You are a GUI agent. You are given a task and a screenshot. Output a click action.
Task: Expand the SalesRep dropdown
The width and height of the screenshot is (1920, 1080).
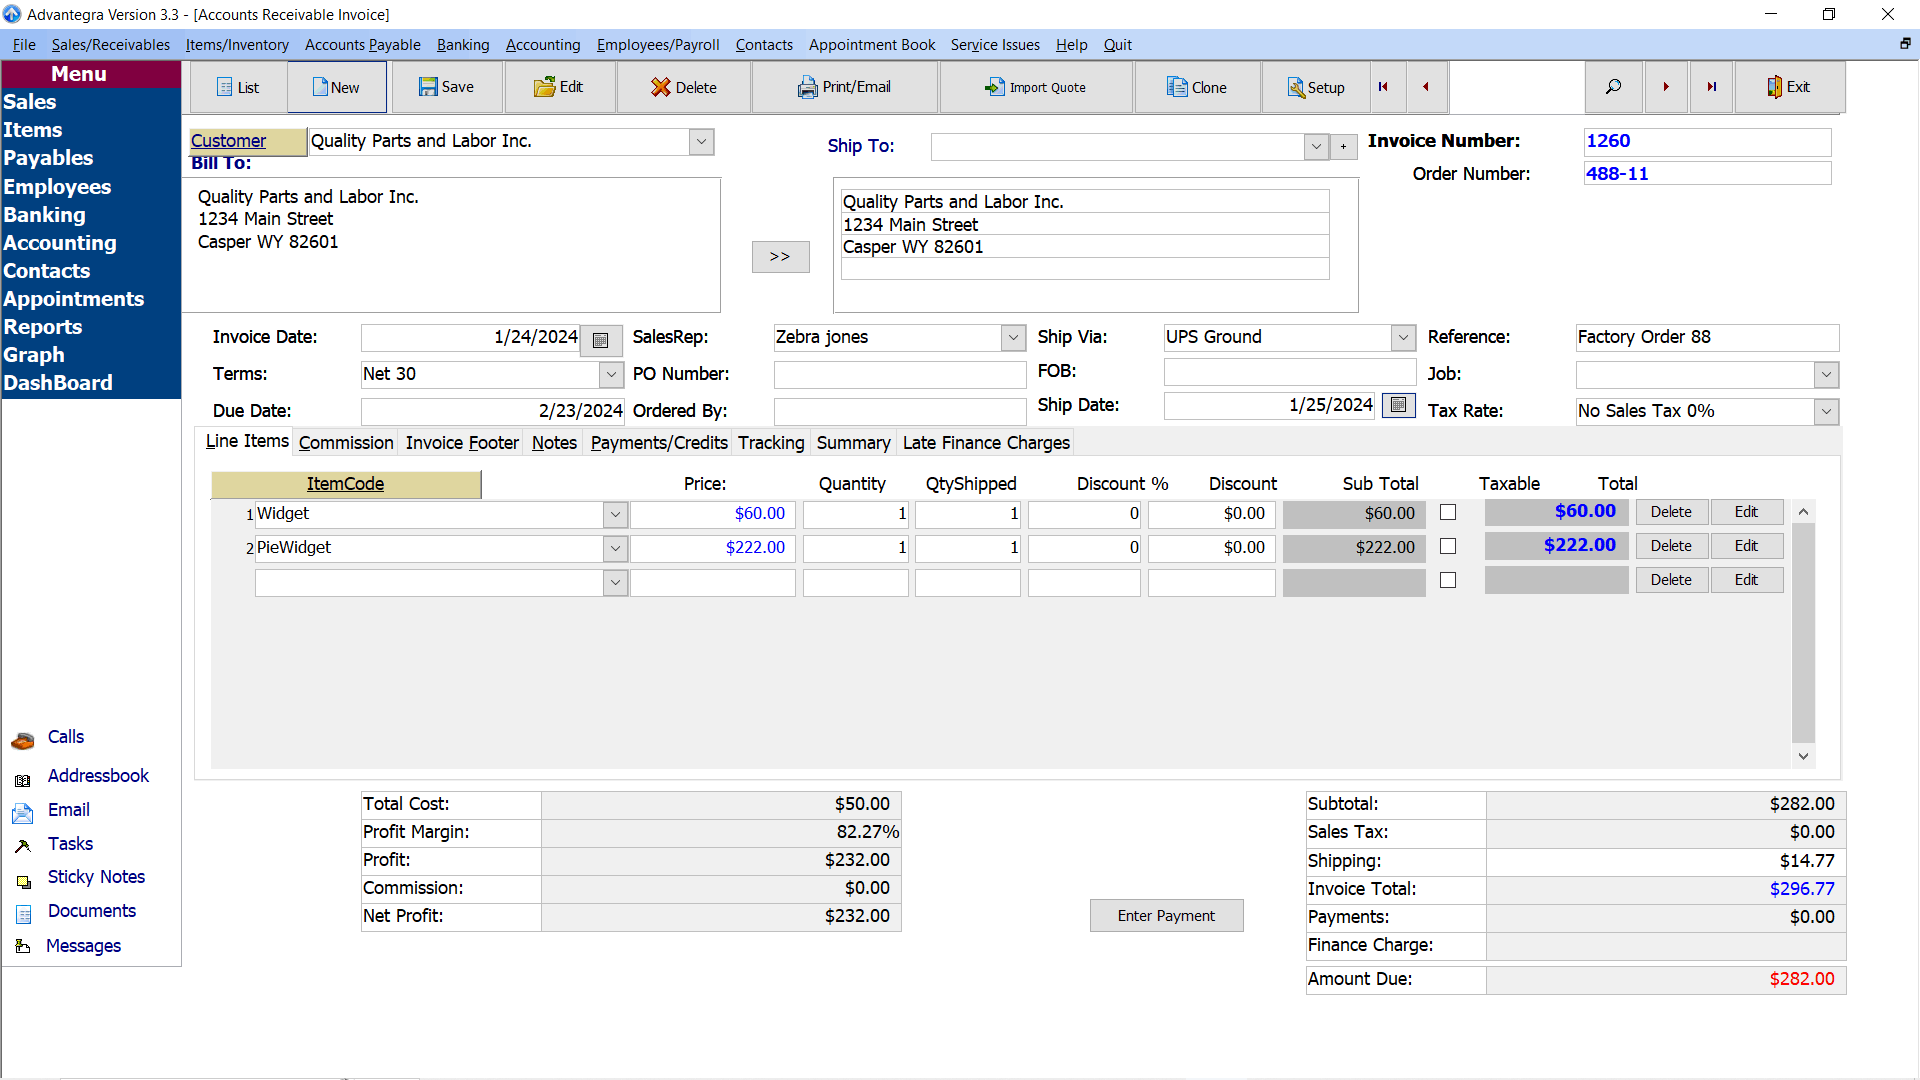tap(1013, 338)
